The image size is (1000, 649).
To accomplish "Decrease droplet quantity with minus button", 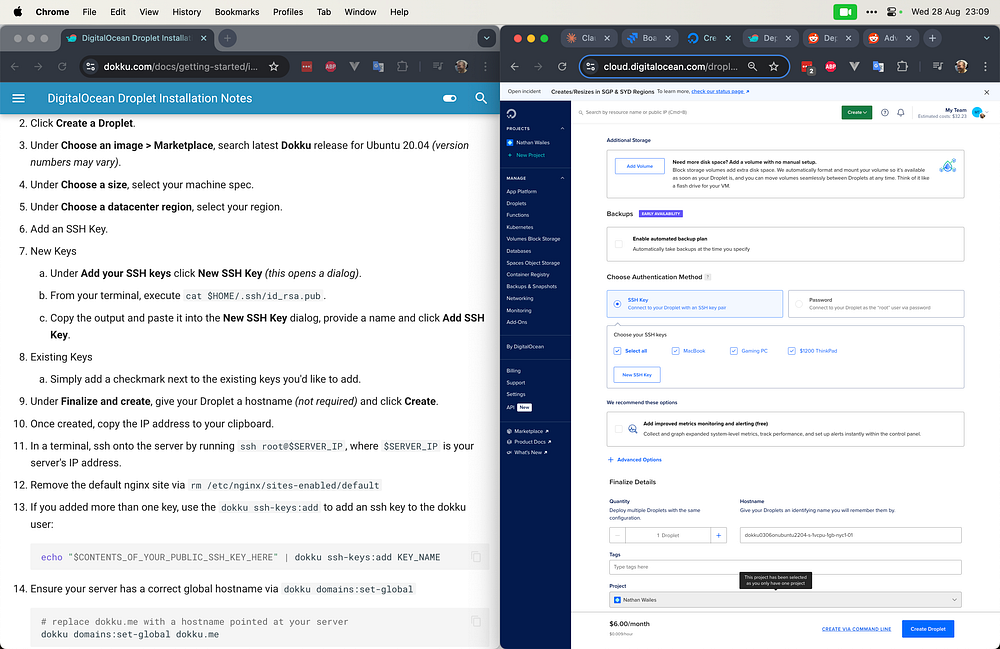I will tap(617, 535).
